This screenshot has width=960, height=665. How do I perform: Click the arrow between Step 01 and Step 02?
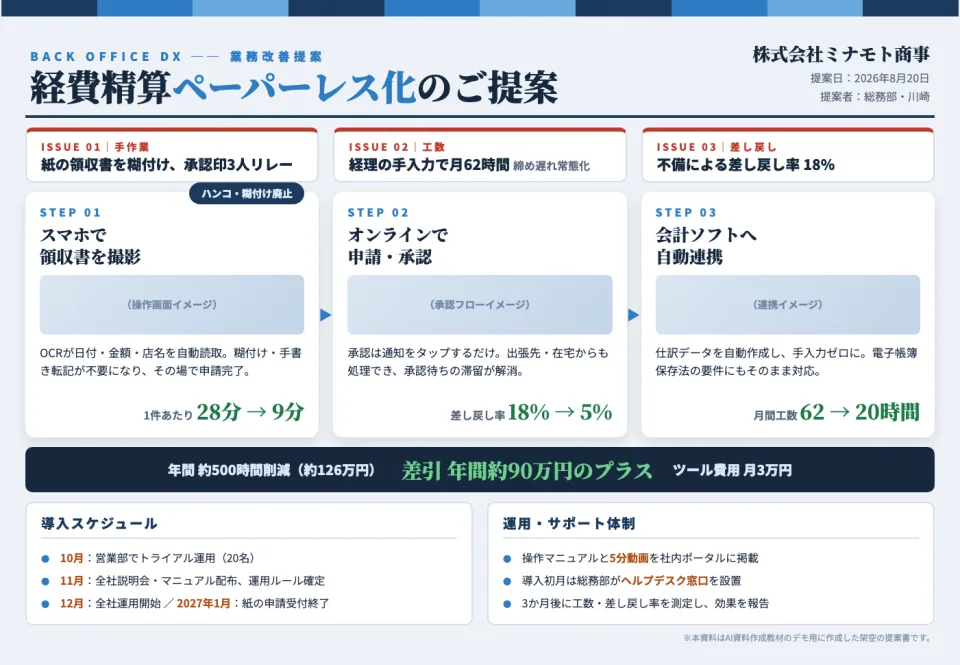pyautogui.click(x=326, y=315)
